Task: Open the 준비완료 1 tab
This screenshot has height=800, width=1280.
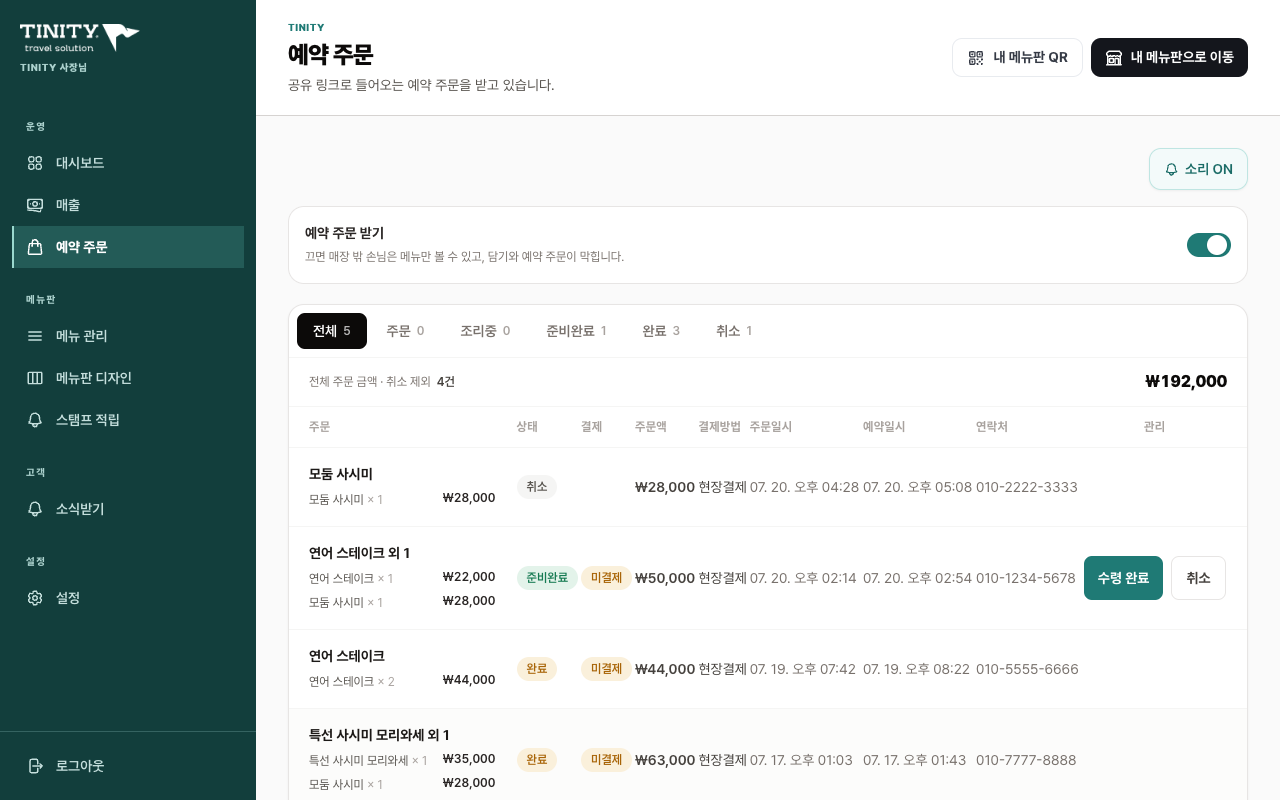Action: (576, 331)
